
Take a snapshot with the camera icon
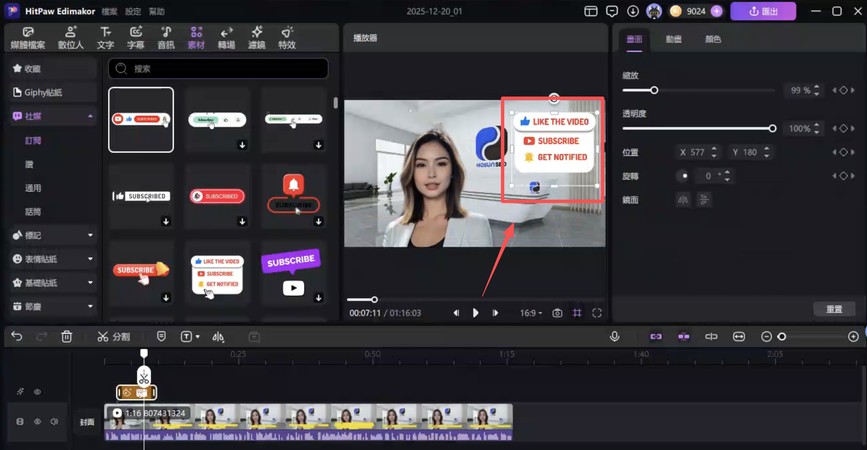click(x=557, y=313)
